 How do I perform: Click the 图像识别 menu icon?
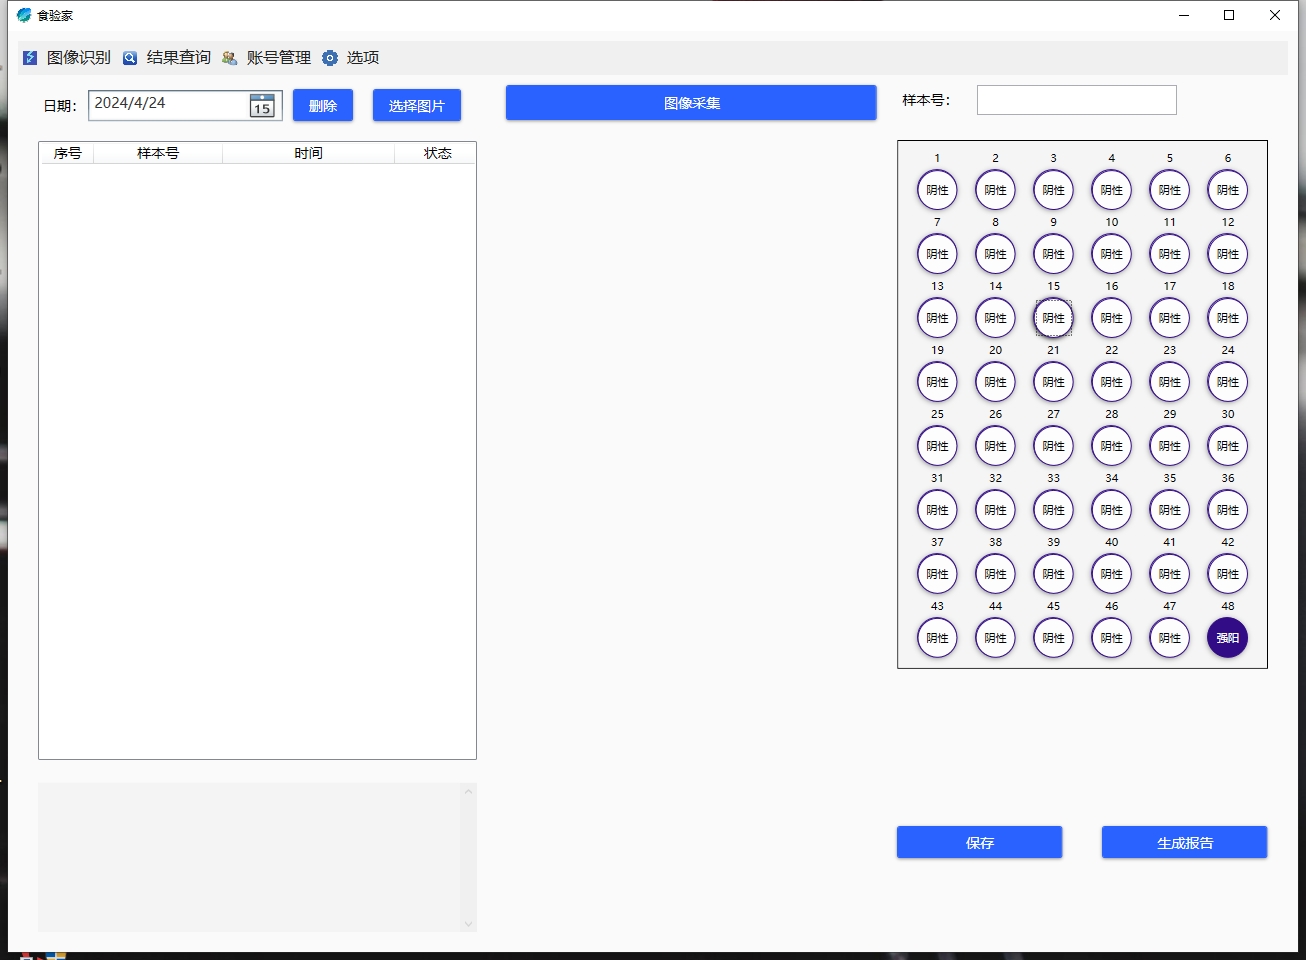tap(30, 58)
